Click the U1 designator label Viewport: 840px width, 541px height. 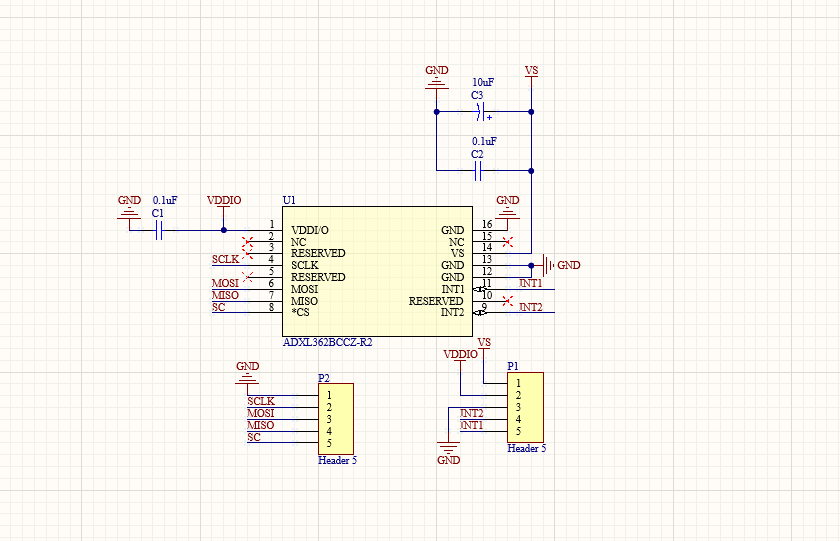289,201
